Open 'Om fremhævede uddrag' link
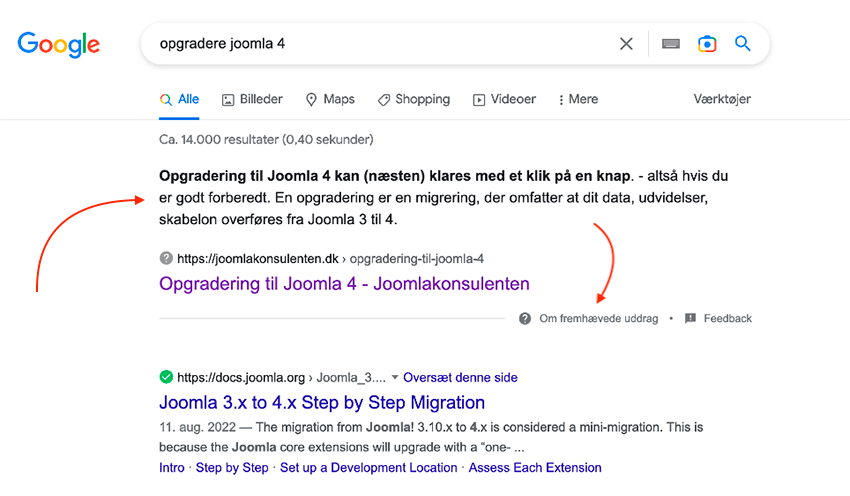Viewport: 850px width, 496px height. click(x=598, y=319)
